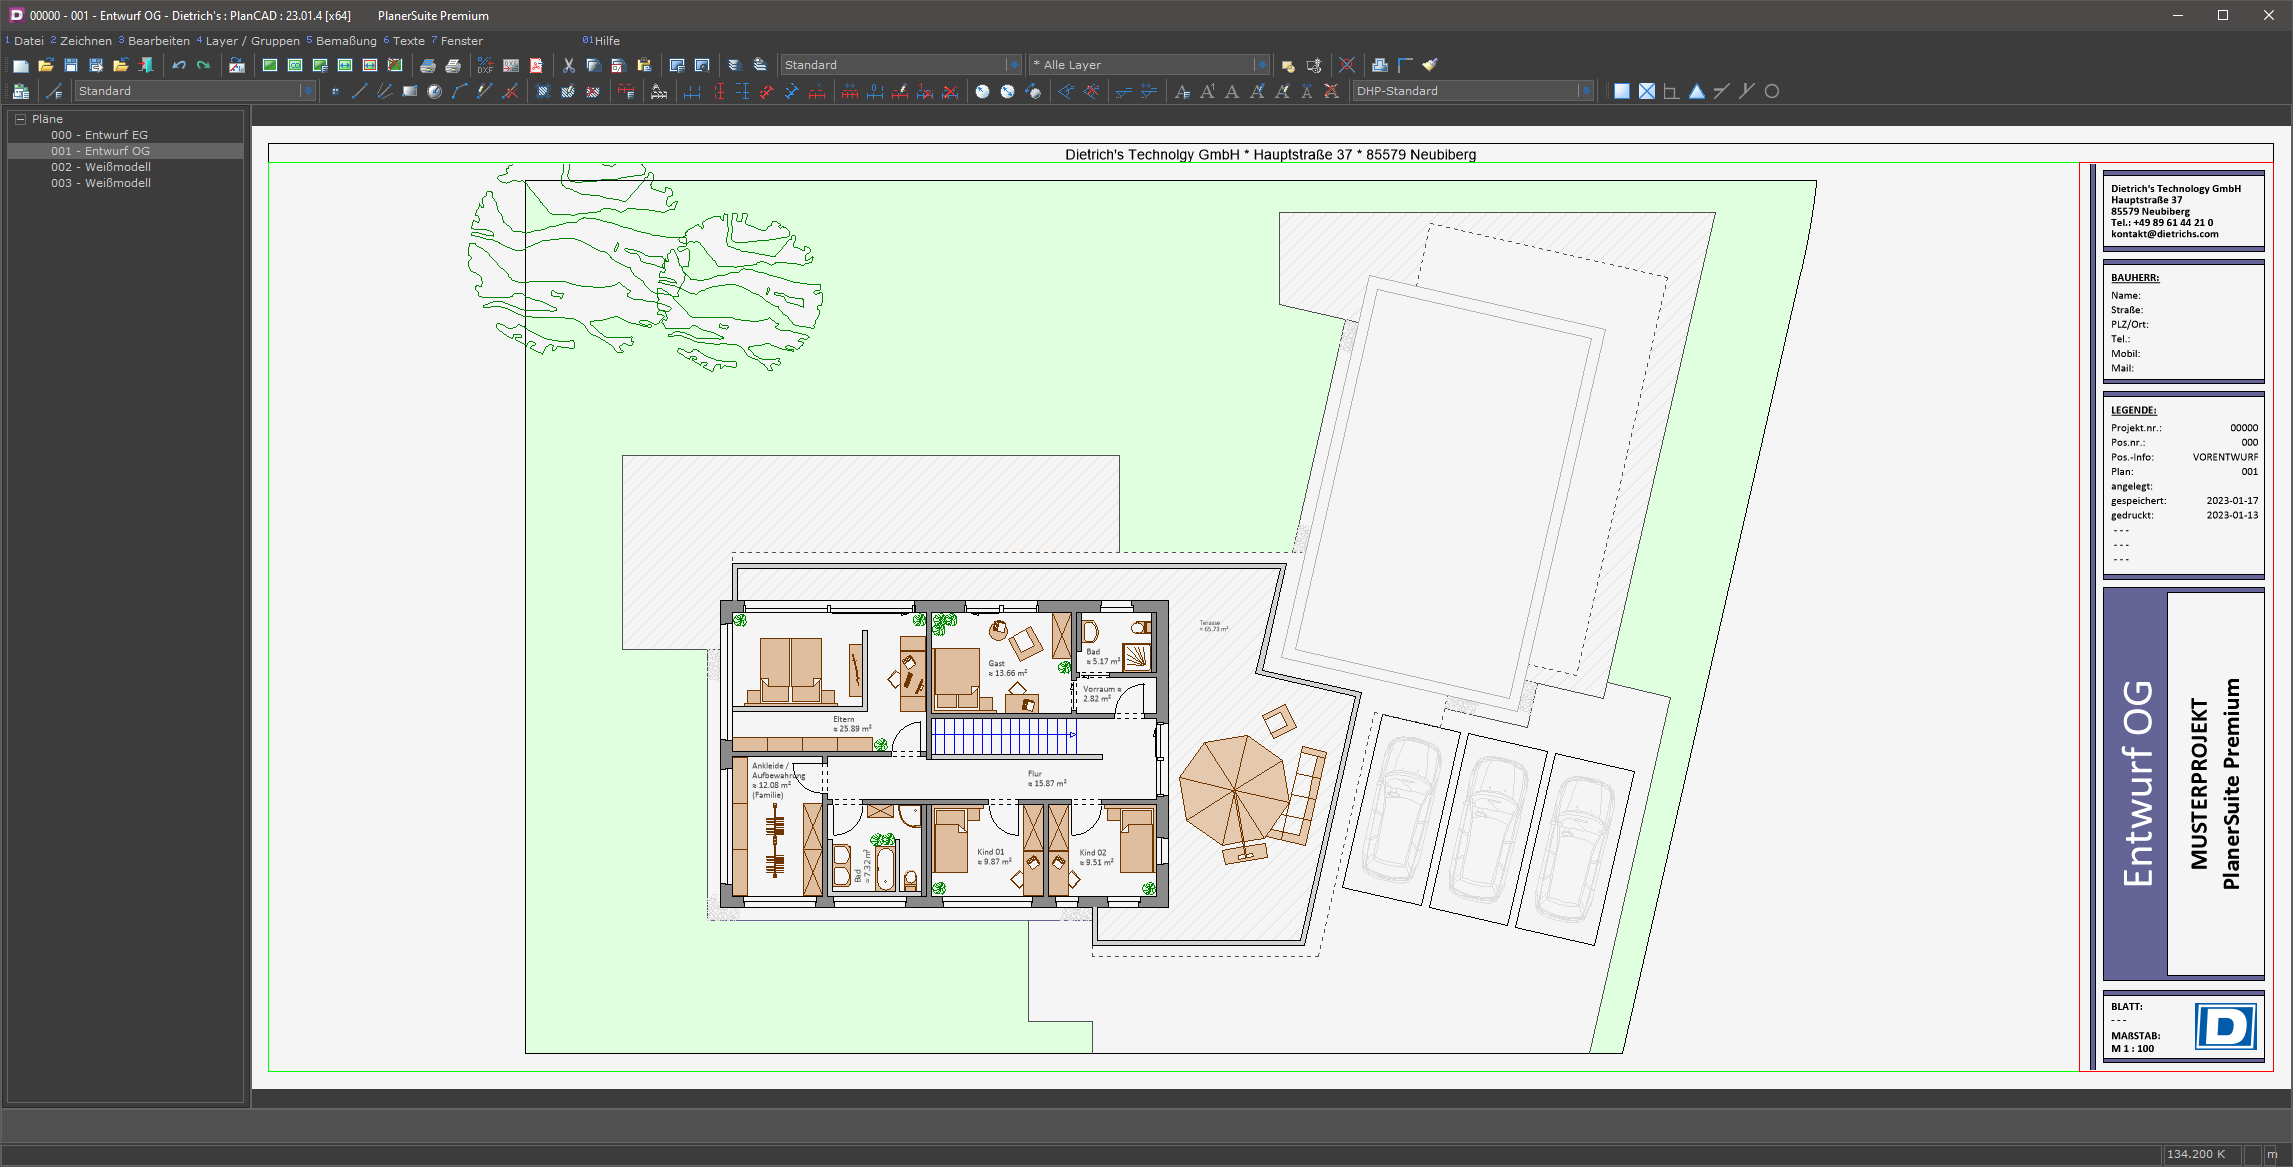The height and width of the screenshot is (1167, 2293).
Task: Click the paste clipboard icon
Action: click(644, 66)
